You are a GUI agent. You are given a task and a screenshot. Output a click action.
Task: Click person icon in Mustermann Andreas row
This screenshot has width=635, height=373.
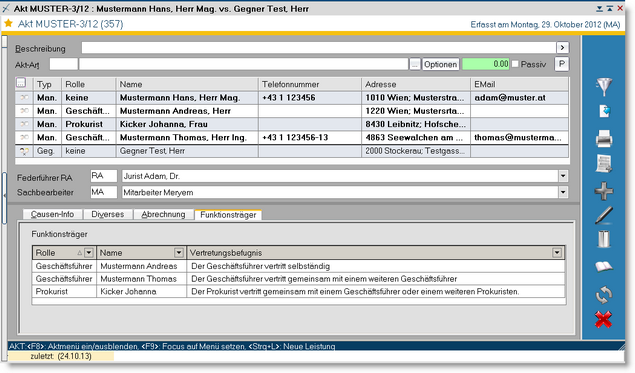[x=24, y=111]
